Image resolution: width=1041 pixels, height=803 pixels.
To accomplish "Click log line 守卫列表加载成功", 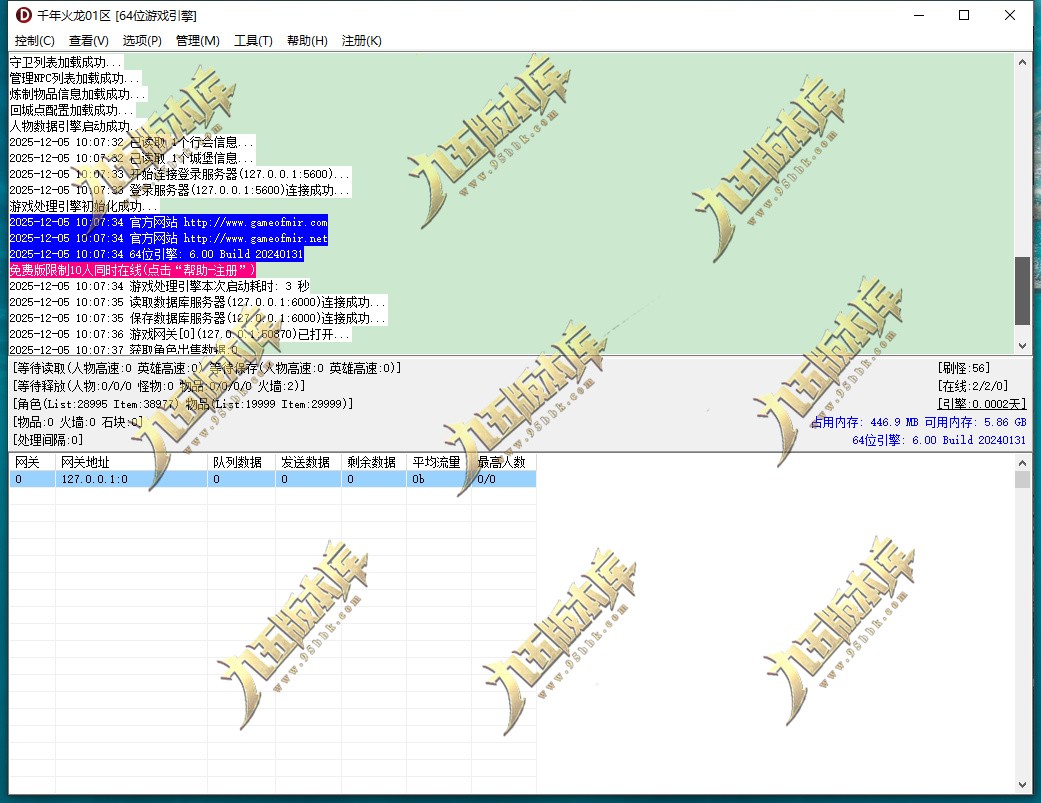I will click(x=66, y=62).
